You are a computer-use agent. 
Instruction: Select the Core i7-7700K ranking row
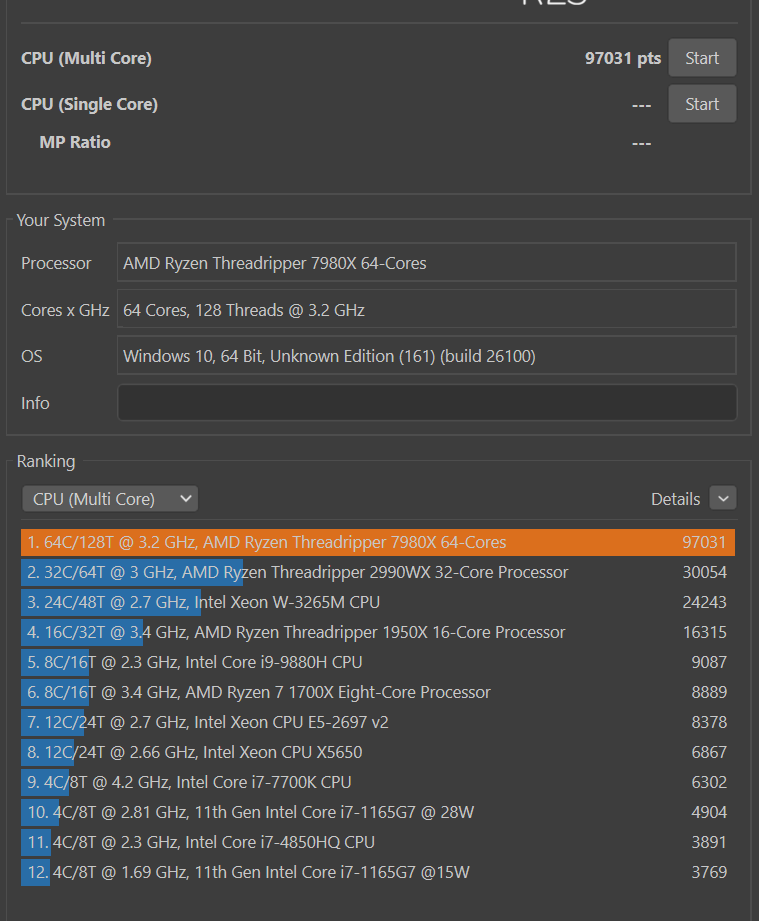click(x=377, y=782)
